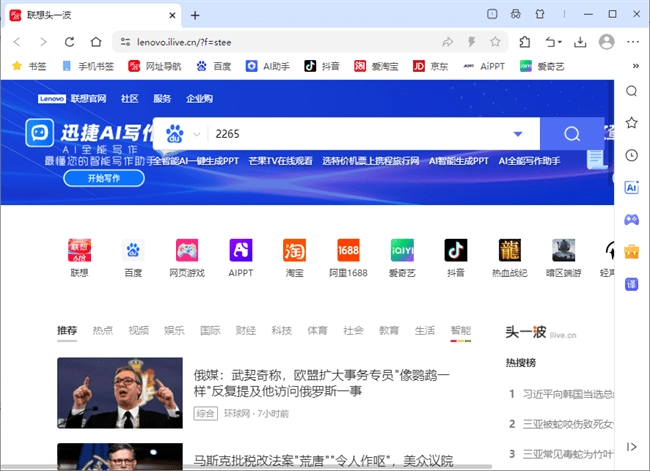650x471 pixels.
Task: Open the 联想官网 top link
Action: [x=88, y=98]
